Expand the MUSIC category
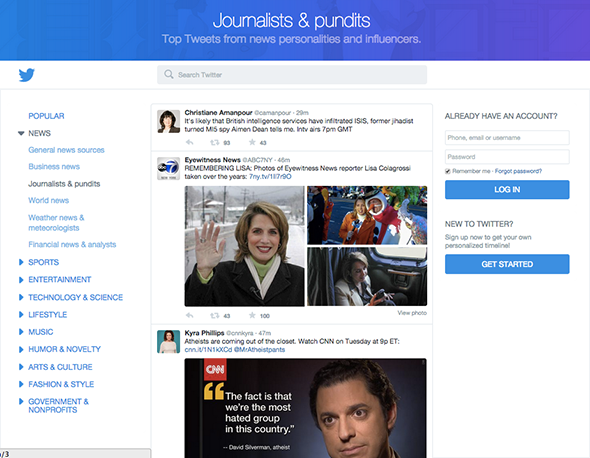Viewport: 590px width, 458px height. click(x=21, y=332)
